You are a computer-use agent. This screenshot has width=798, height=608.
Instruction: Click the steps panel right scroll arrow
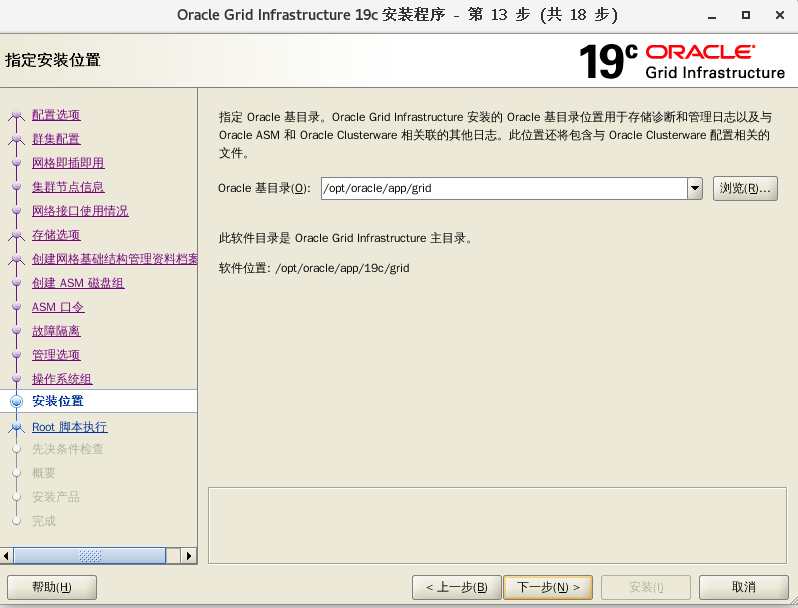(189, 556)
